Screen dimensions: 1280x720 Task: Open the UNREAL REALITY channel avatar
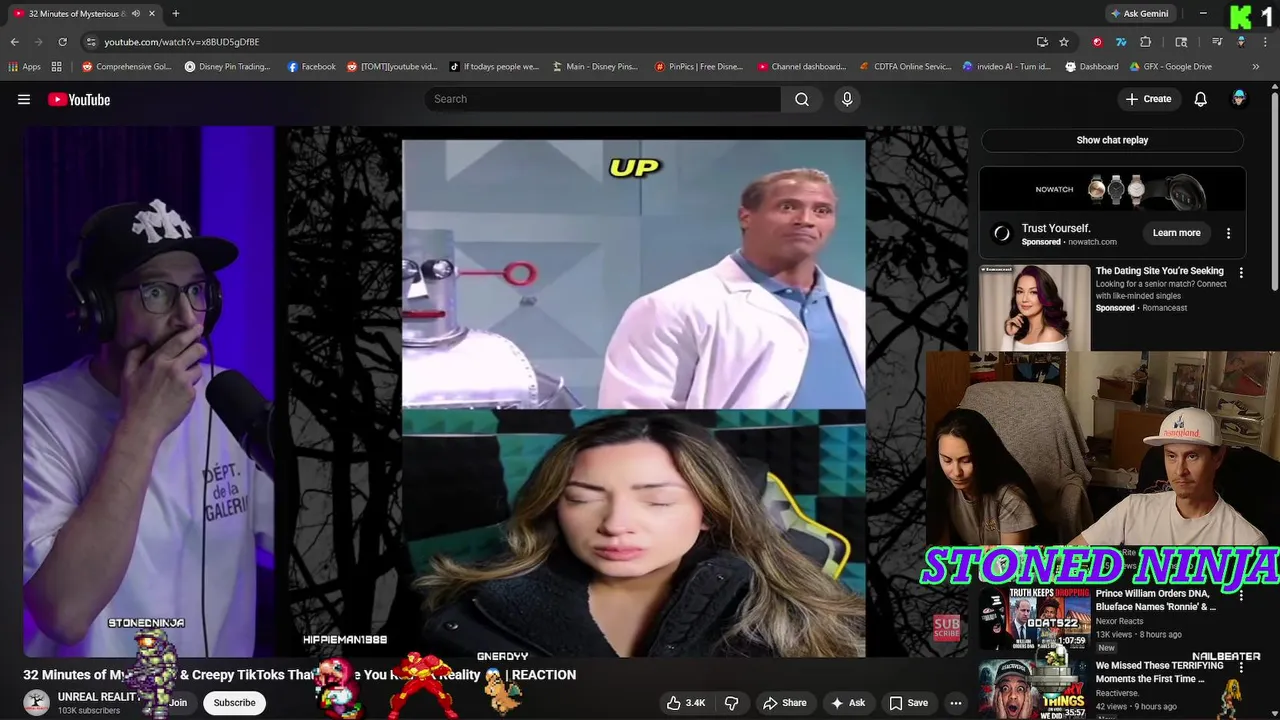point(37,702)
